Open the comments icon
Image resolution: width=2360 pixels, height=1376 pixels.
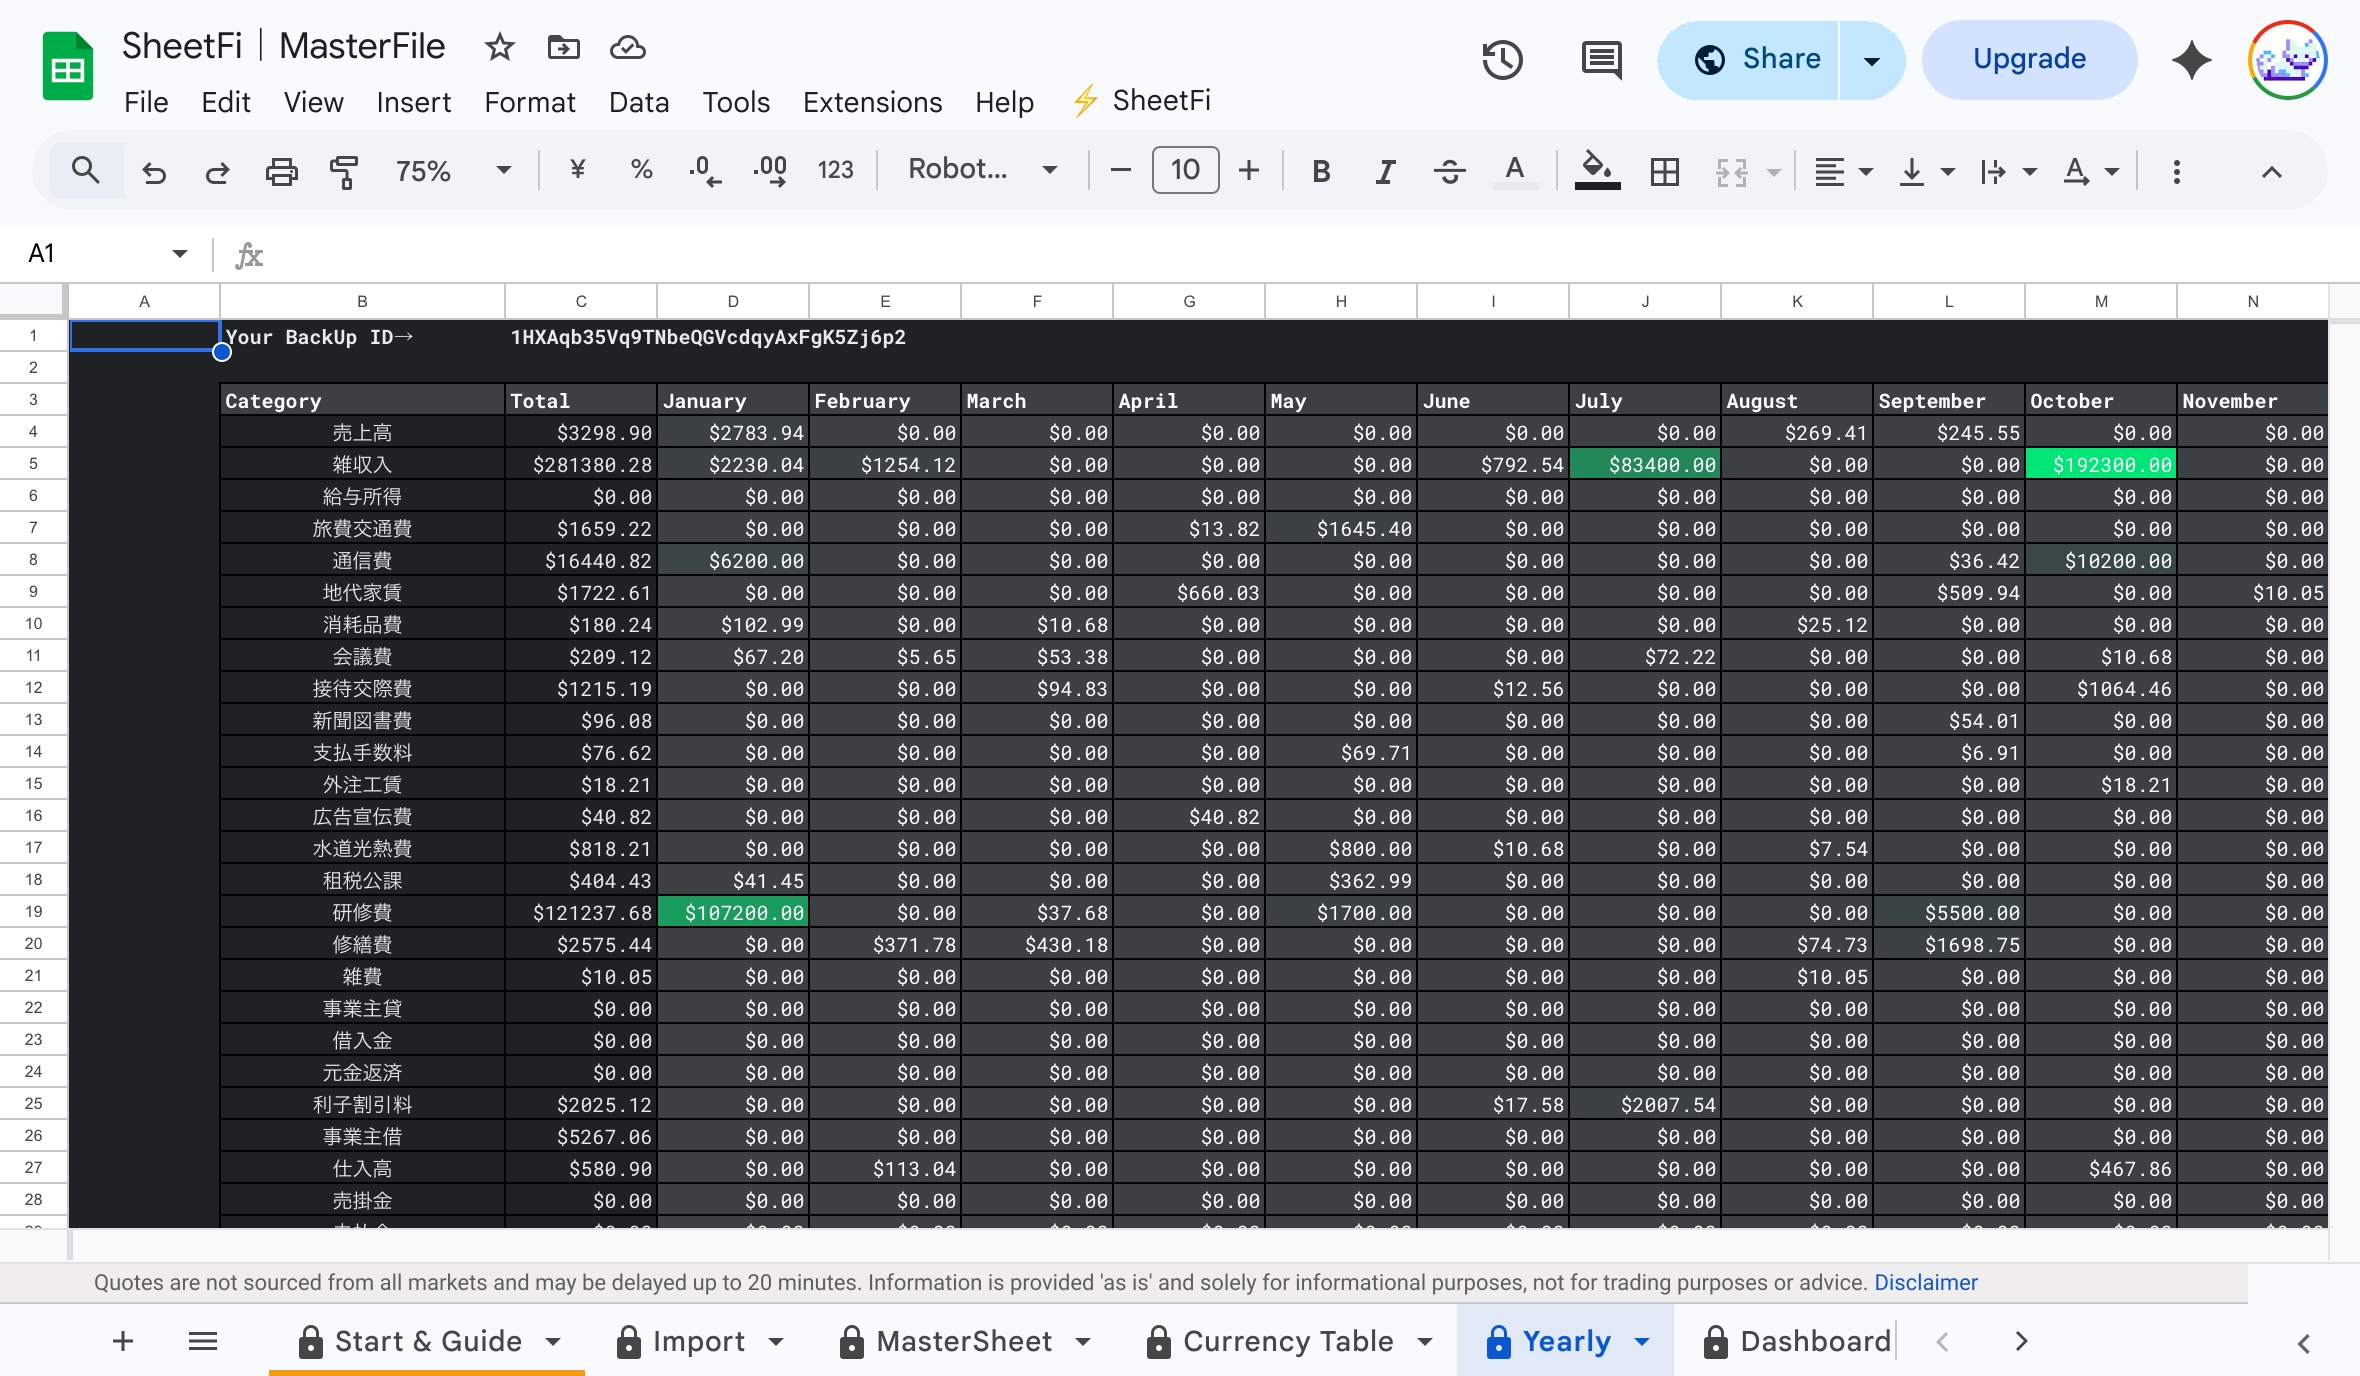click(x=1601, y=60)
